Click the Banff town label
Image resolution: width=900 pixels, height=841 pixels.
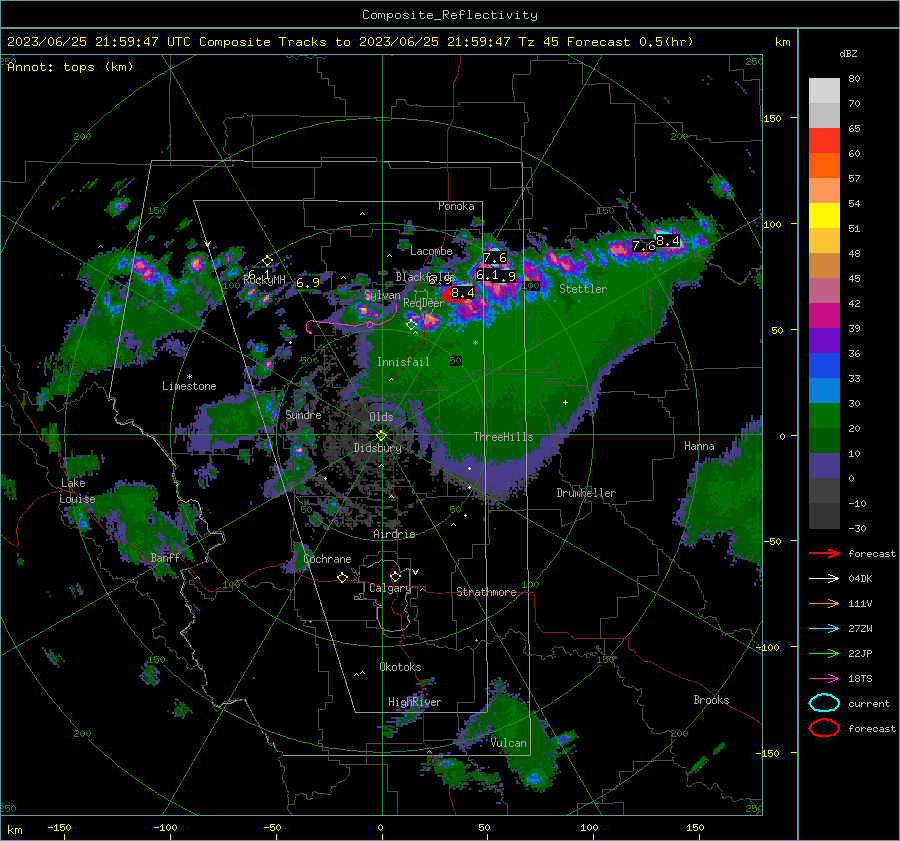(x=165, y=557)
